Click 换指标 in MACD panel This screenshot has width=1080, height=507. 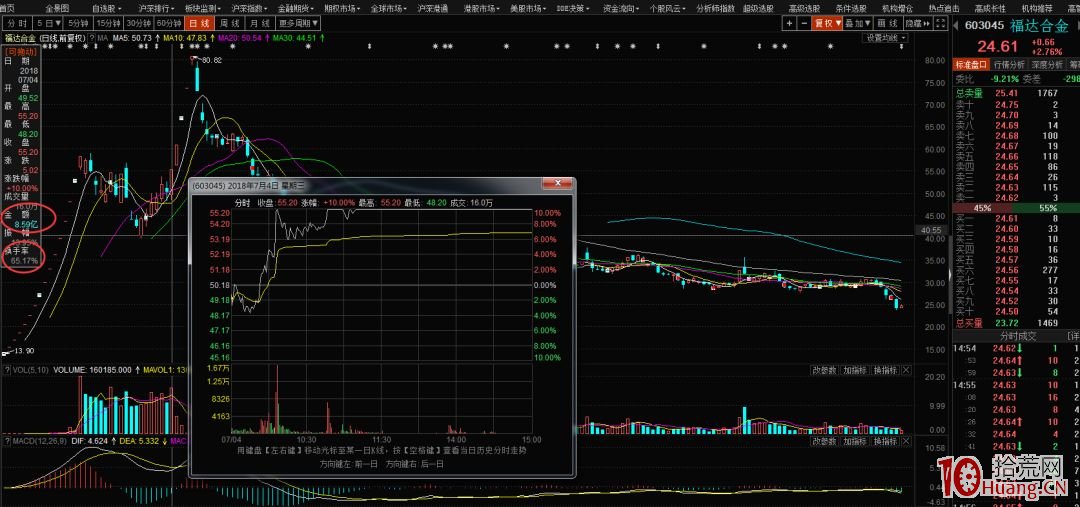pos(886,440)
